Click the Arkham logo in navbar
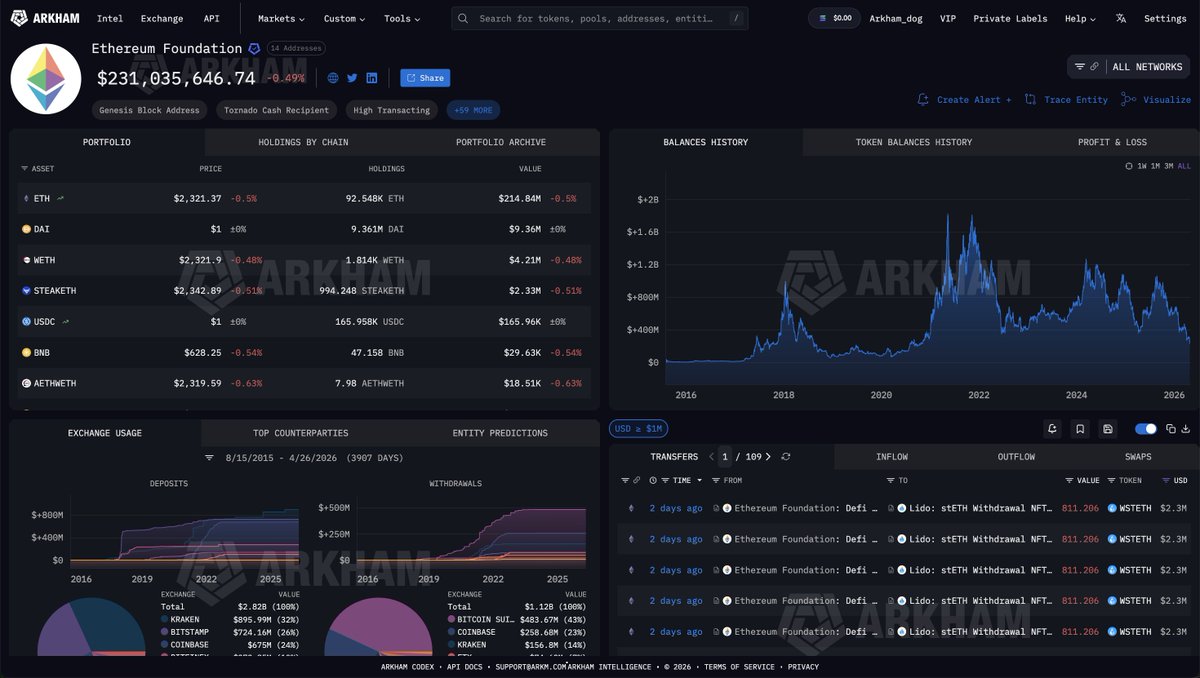 click(x=46, y=18)
